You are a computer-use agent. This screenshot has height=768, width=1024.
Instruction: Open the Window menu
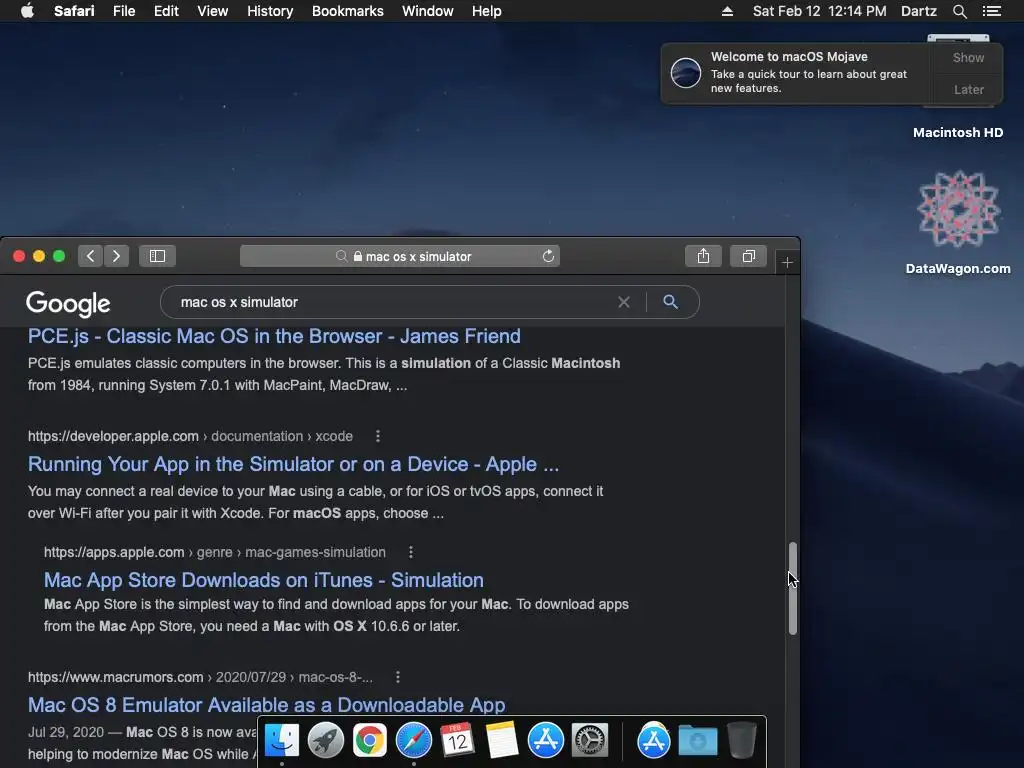[428, 11]
